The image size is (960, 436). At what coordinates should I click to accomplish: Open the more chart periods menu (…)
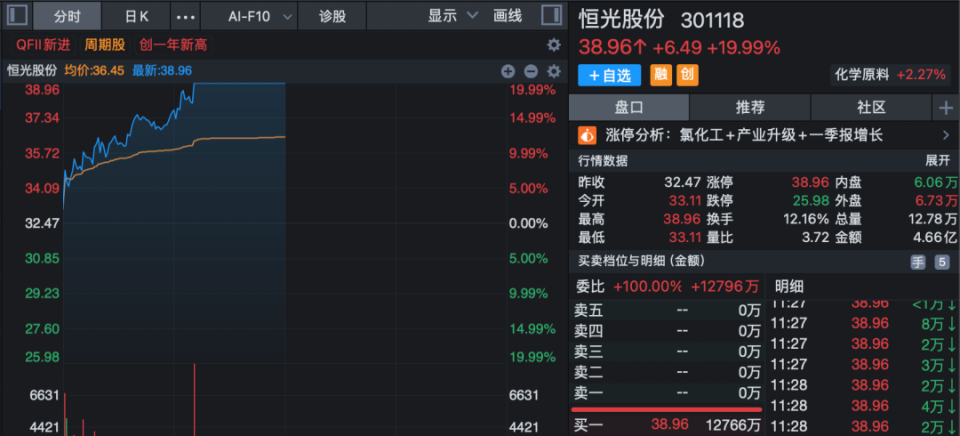185,17
